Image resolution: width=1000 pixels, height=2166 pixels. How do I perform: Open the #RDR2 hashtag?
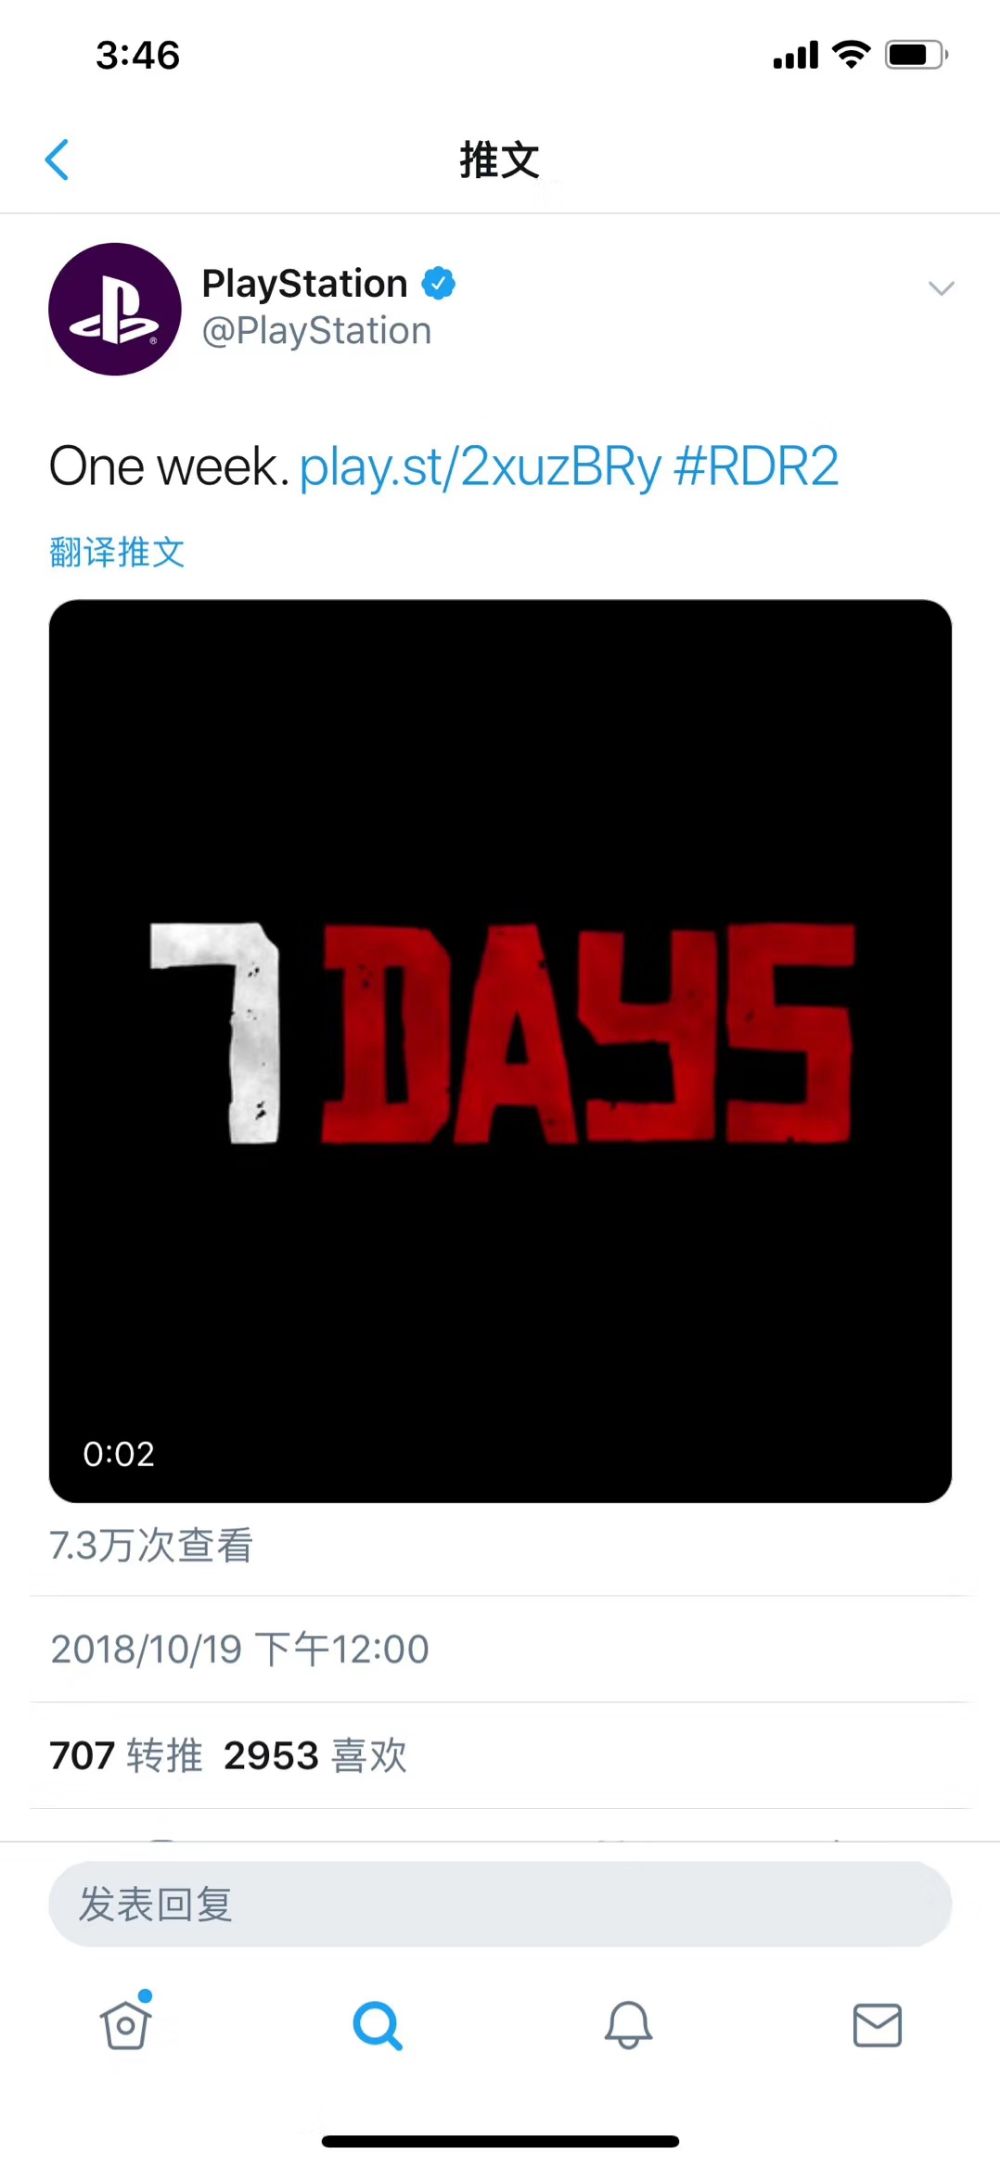point(756,467)
